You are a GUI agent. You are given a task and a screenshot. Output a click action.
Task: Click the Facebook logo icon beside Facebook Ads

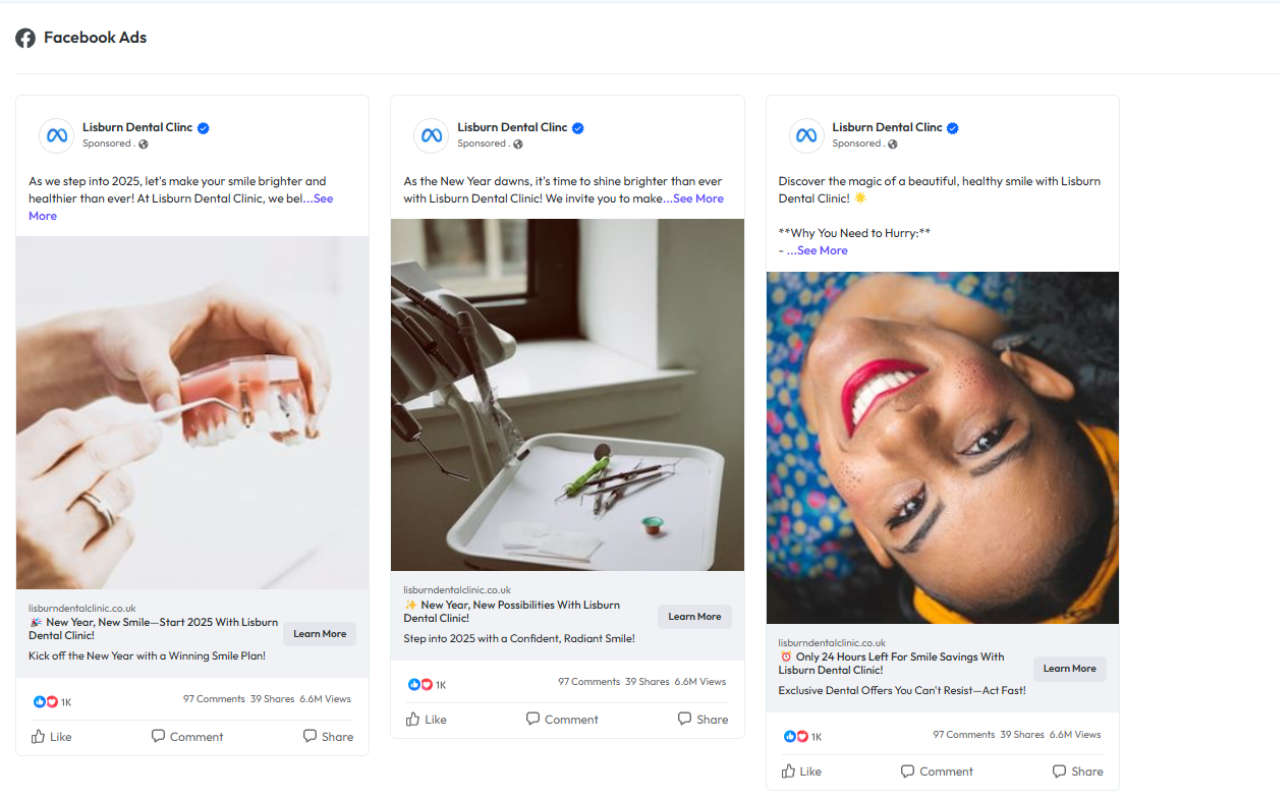click(25, 38)
